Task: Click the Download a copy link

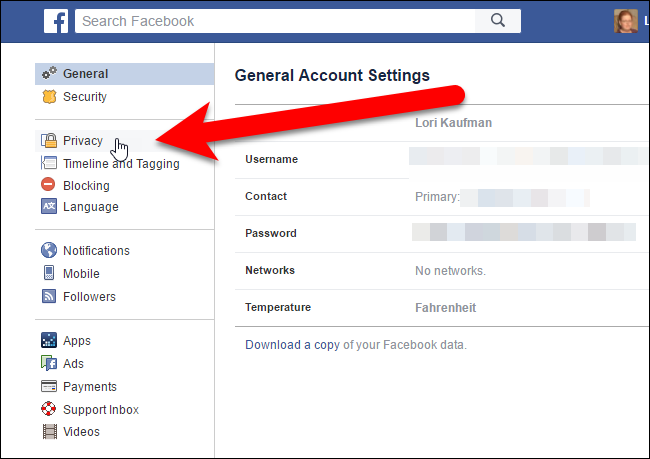Action: click(x=292, y=345)
